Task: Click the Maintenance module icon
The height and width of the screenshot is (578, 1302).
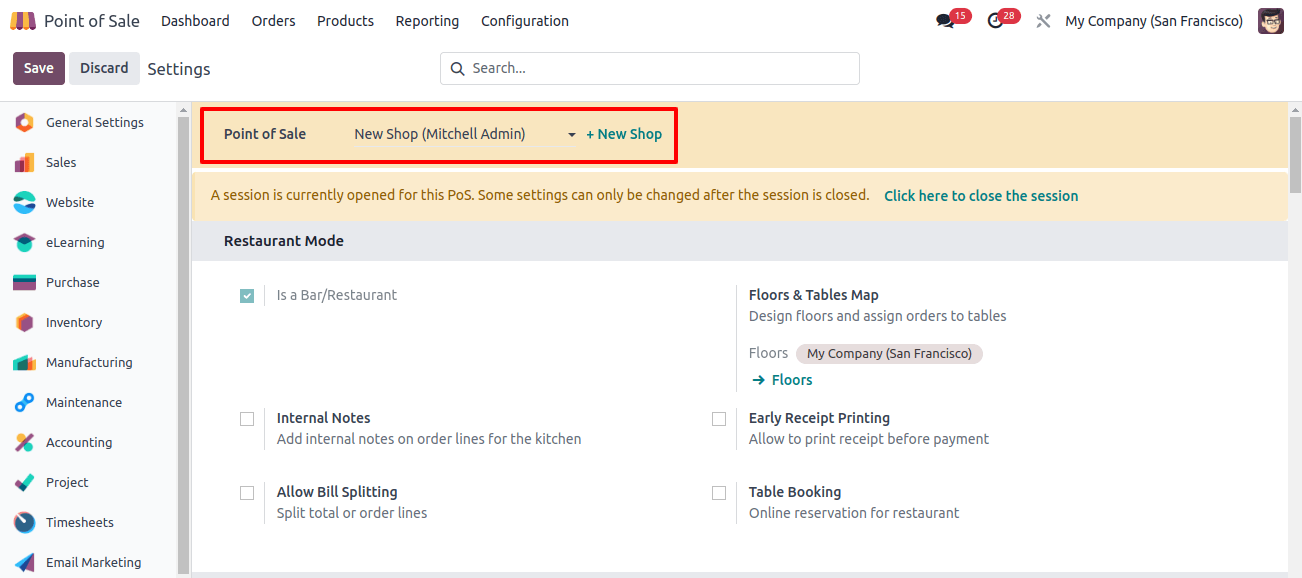Action: click(x=25, y=402)
